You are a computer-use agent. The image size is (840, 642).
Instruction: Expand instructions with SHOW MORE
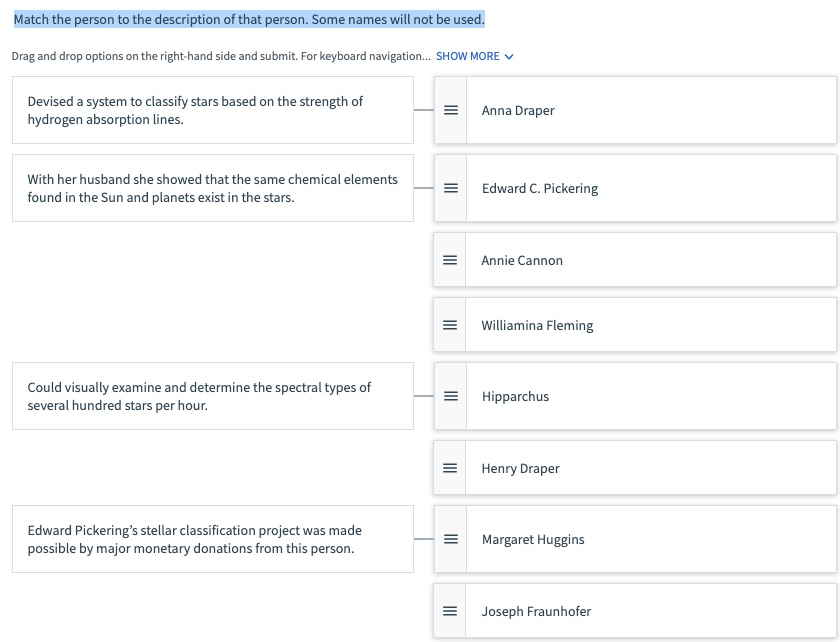coord(475,56)
